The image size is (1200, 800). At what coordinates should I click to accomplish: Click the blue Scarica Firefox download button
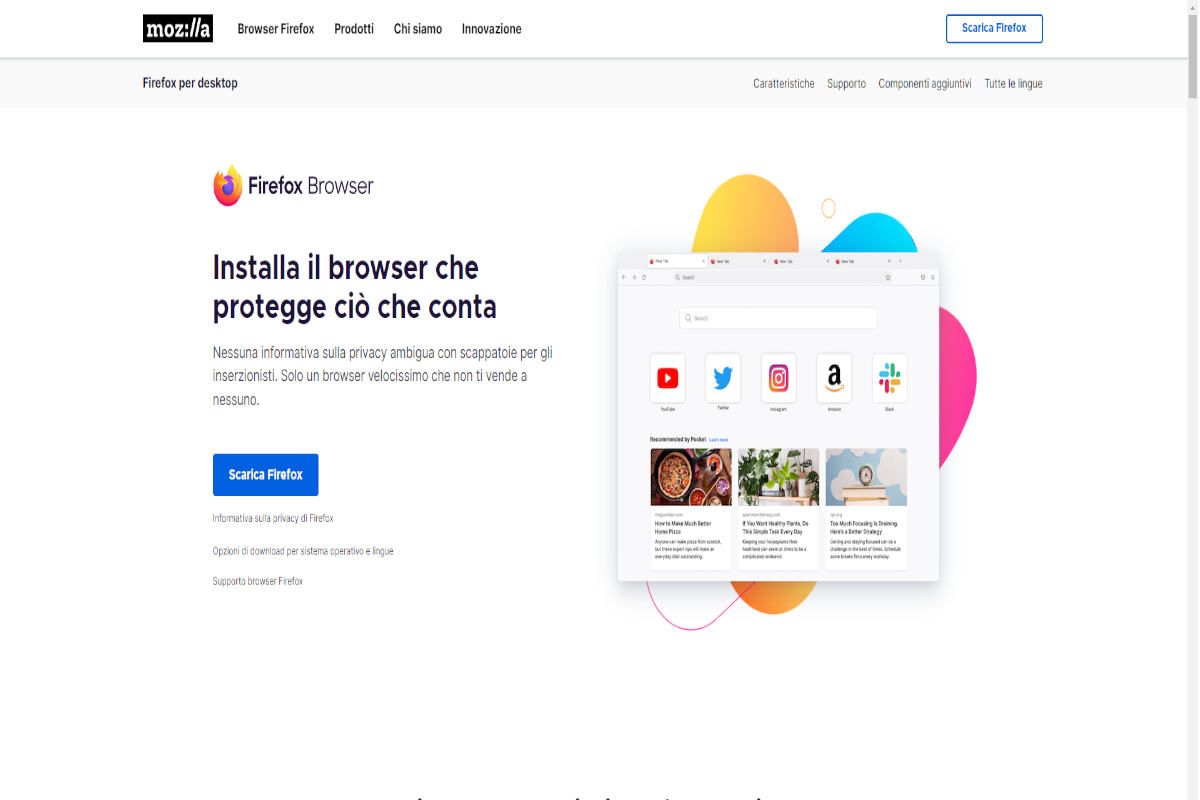point(265,475)
